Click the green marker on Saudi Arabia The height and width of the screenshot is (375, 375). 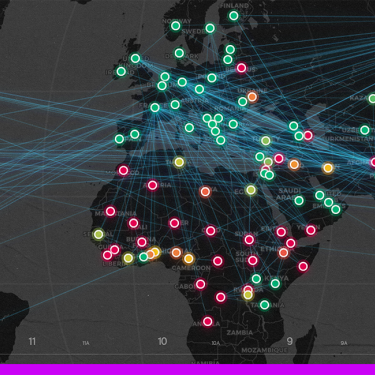(299, 200)
